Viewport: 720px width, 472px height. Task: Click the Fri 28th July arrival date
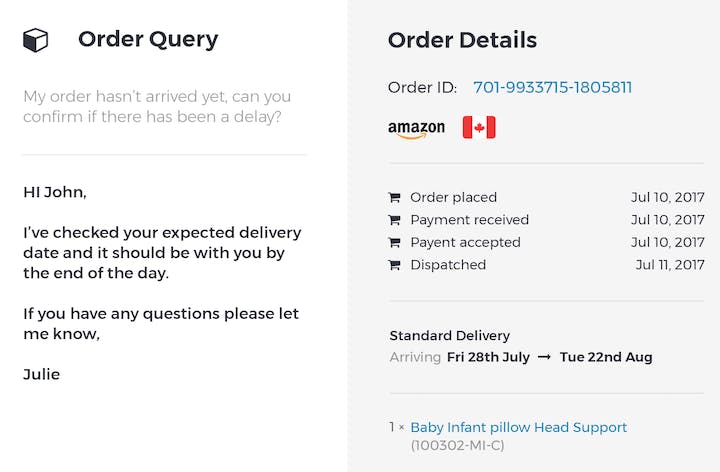tap(488, 357)
